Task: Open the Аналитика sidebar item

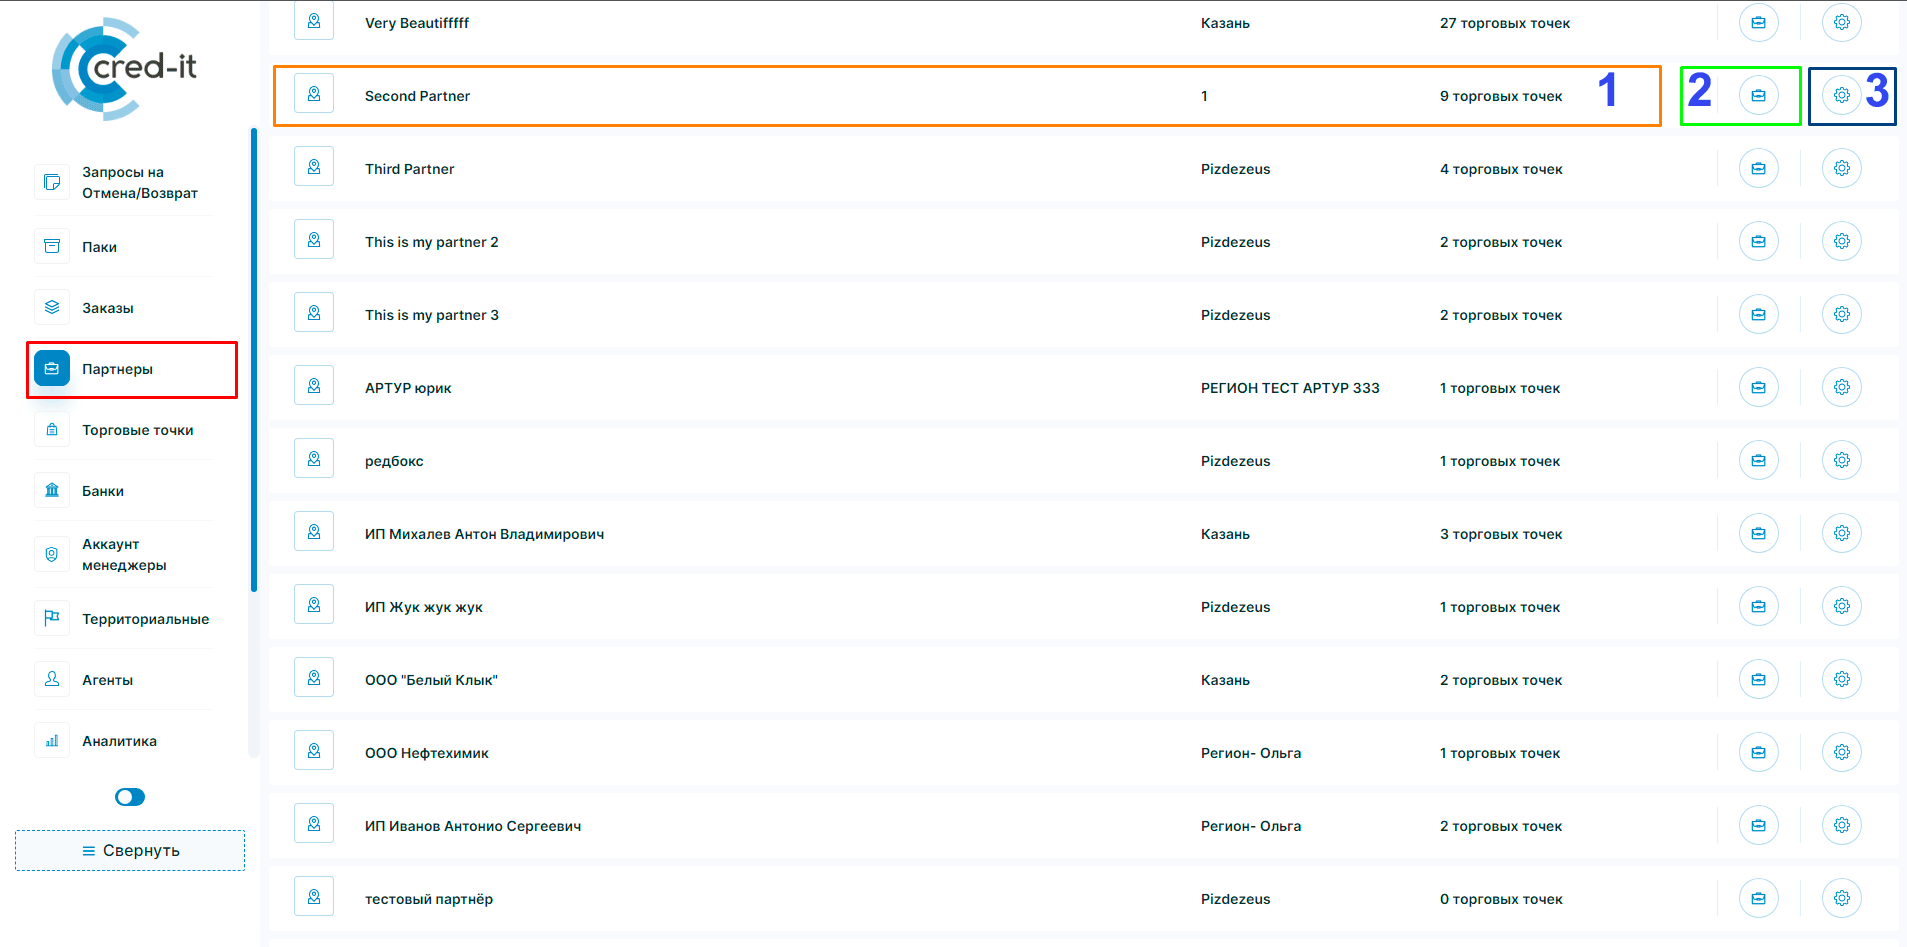Action: click(x=119, y=741)
